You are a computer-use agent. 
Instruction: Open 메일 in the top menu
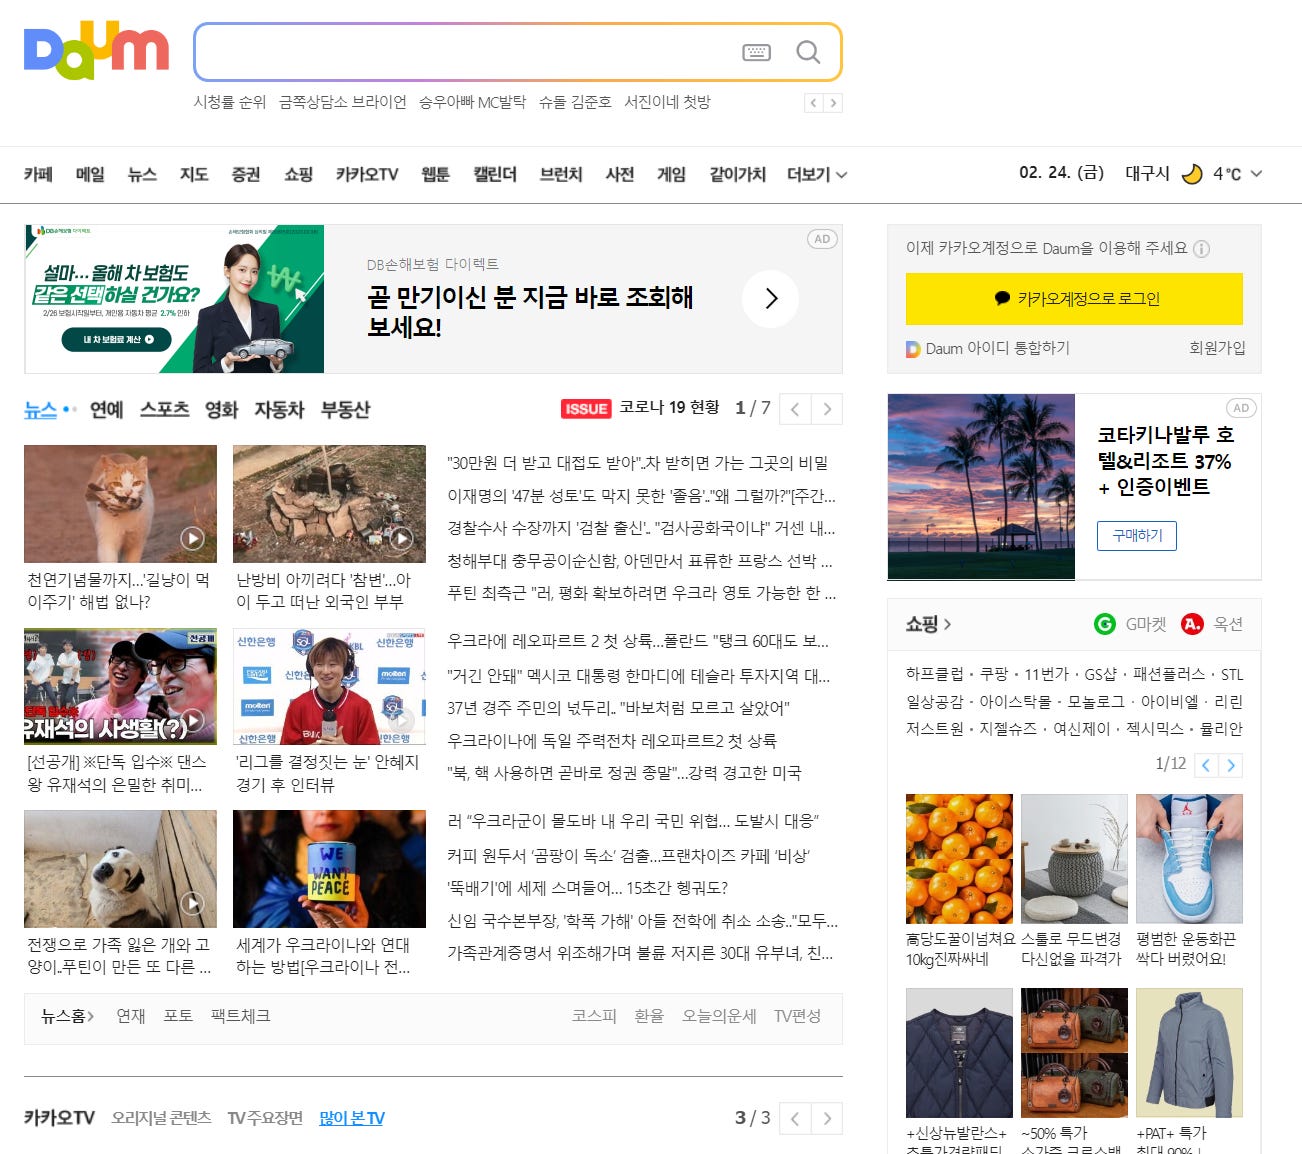click(x=90, y=174)
